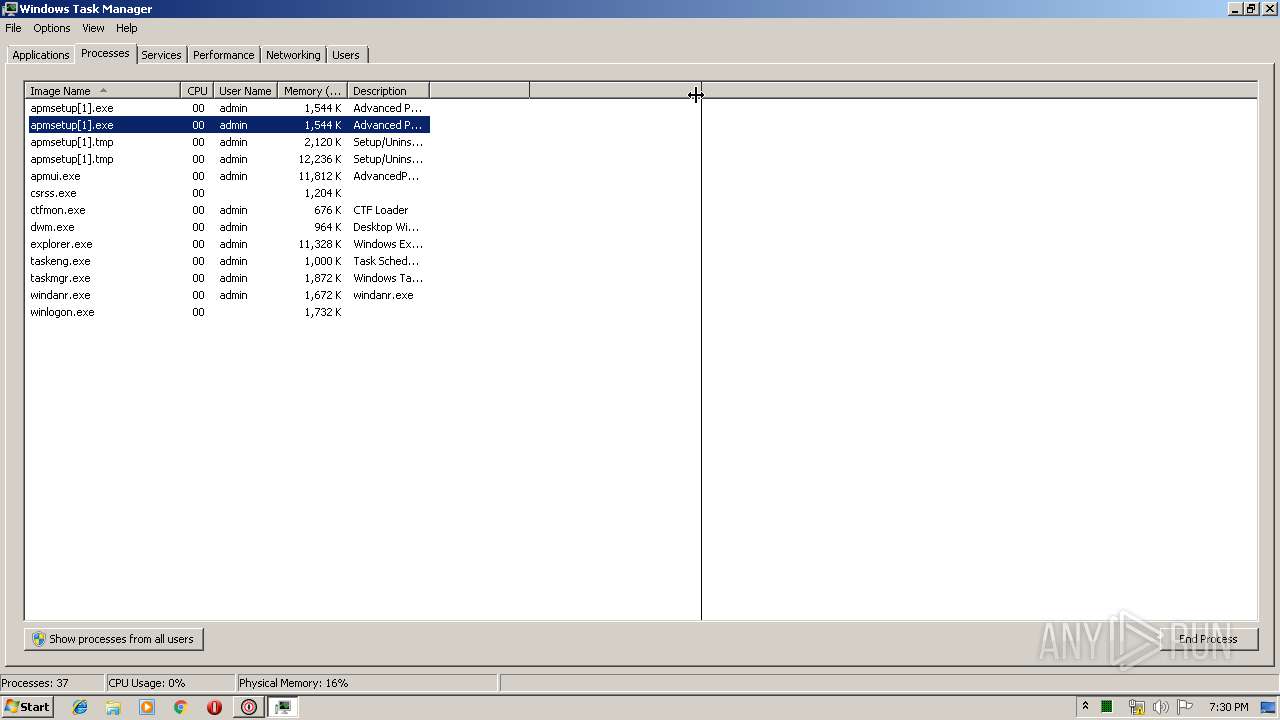This screenshot has height=720, width=1280.
Task: Click the Desktop Wi... description of dwm.exe
Action: 388,227
